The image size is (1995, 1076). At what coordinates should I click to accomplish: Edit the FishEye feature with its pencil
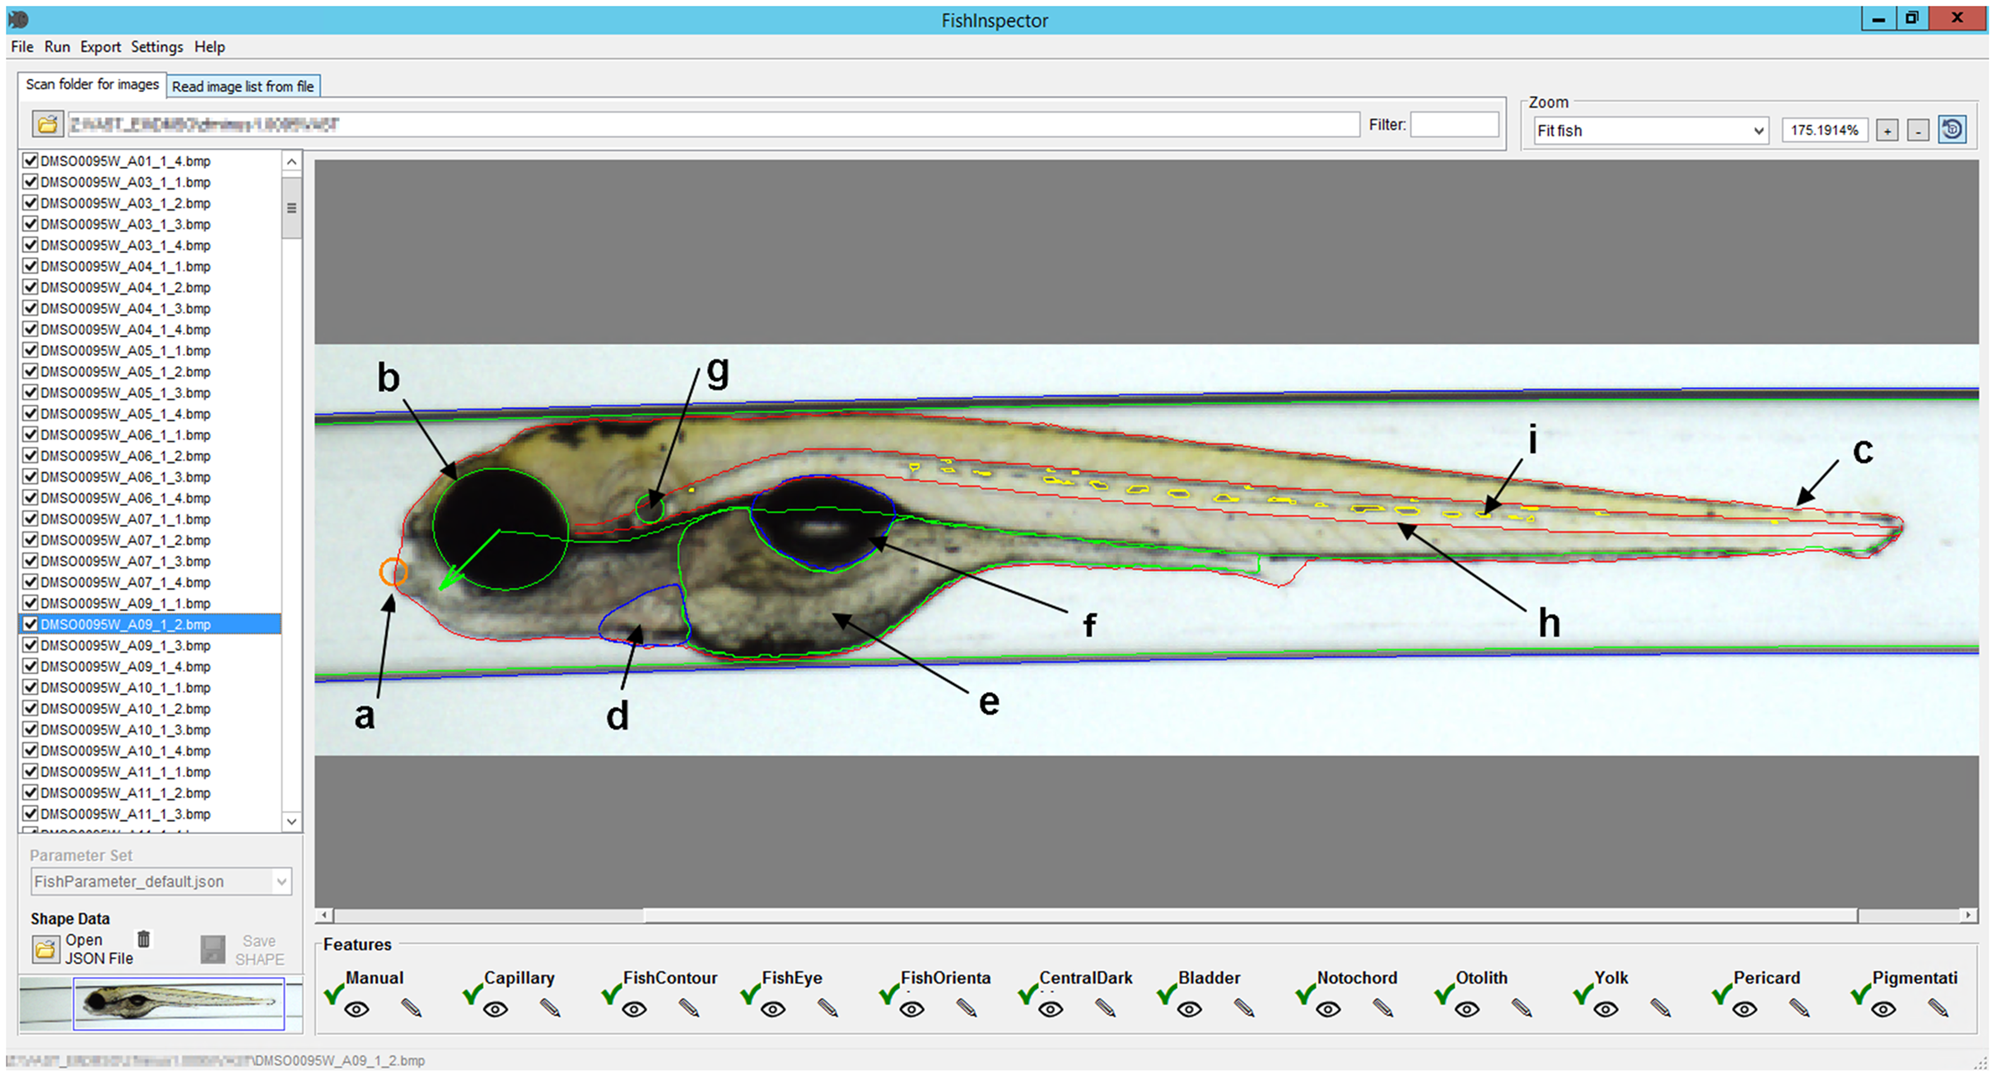[827, 1009]
